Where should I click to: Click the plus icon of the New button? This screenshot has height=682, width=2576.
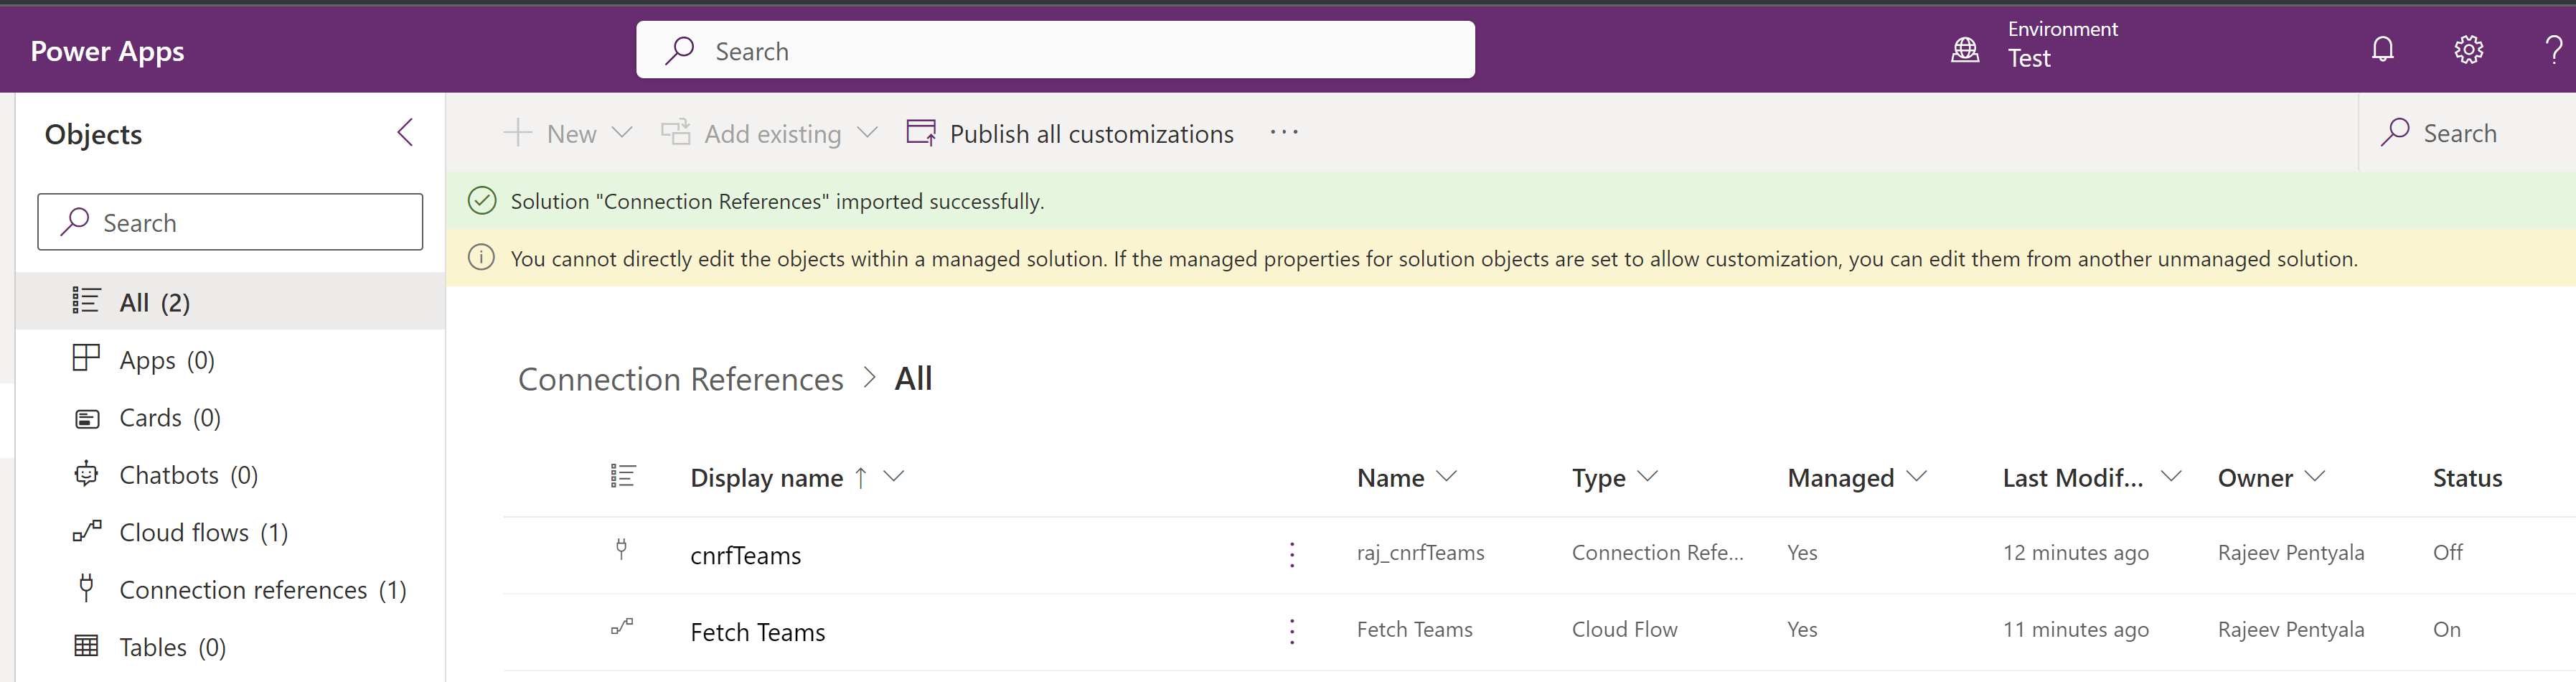coord(517,133)
